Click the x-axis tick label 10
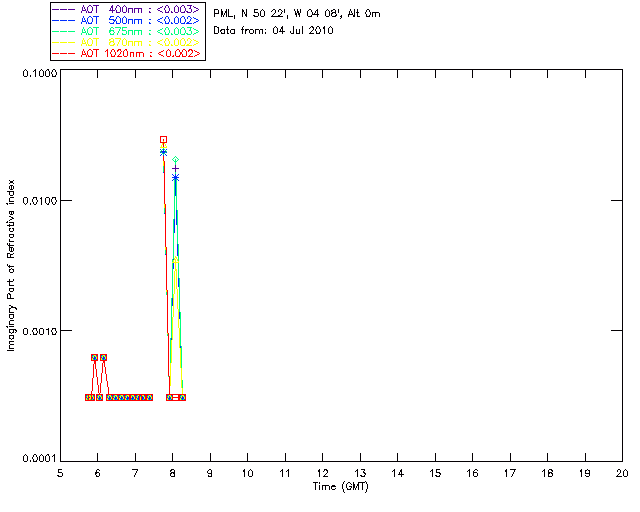The height and width of the screenshot is (512, 640). (x=247, y=473)
